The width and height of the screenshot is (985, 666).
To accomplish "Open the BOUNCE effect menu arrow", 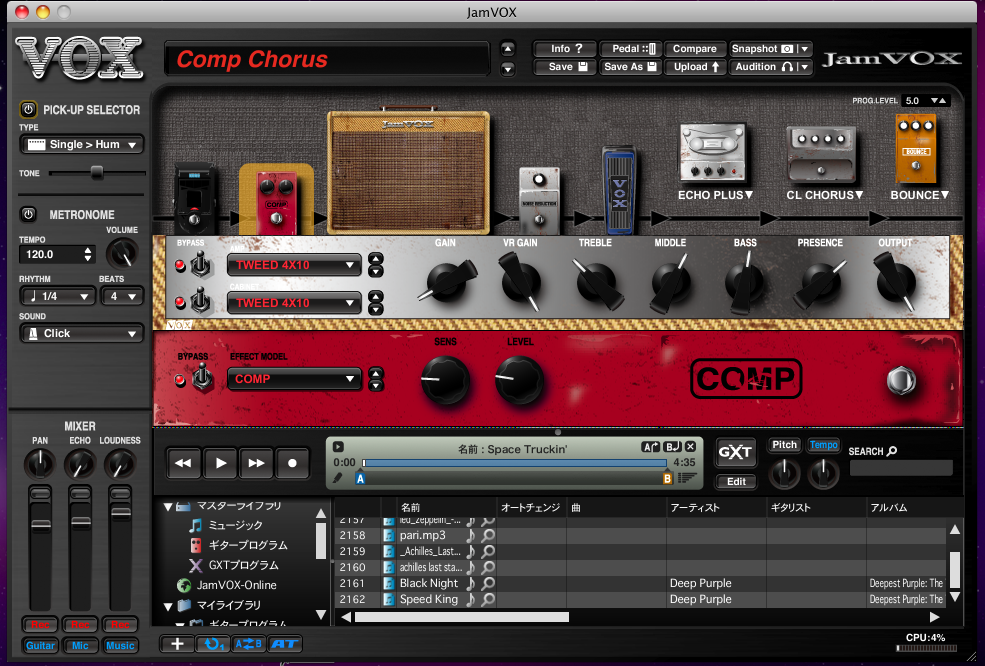I will pos(944,195).
